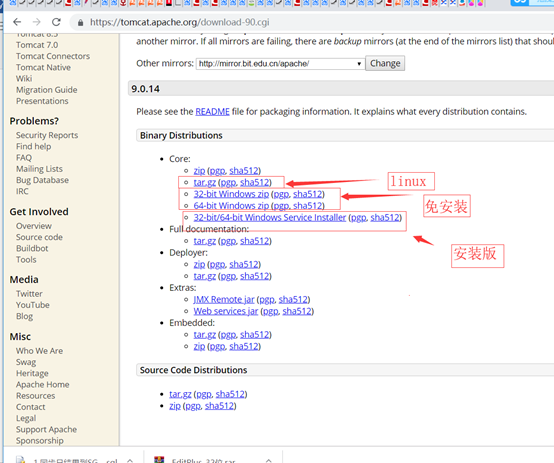554x463 pixels.
Task: Open Mailing Lists sidebar link
Action: coord(39,169)
